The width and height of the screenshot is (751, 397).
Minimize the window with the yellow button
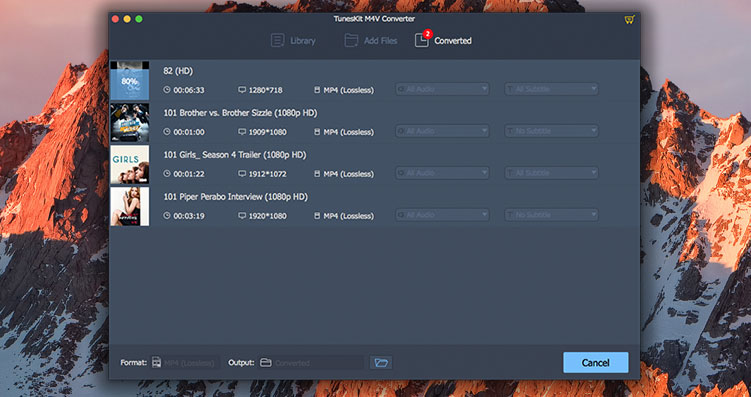127,19
